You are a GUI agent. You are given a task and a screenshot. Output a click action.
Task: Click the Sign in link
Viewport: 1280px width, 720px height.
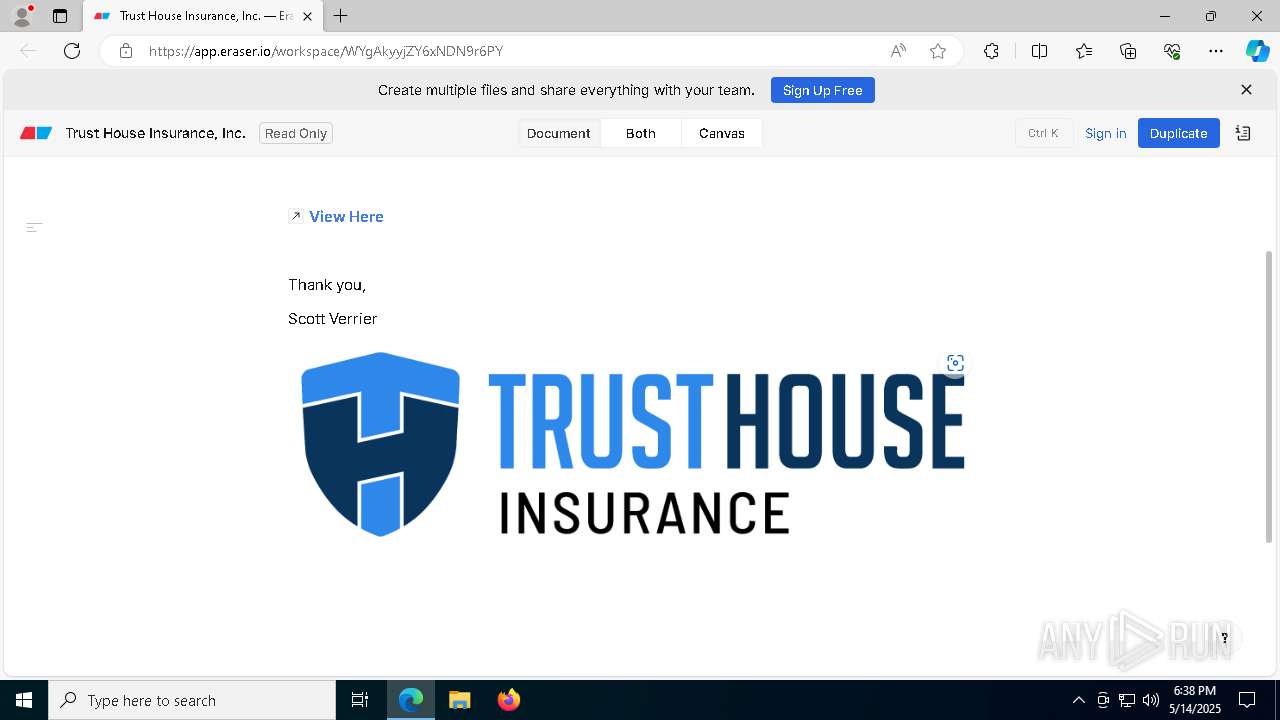tap(1106, 133)
